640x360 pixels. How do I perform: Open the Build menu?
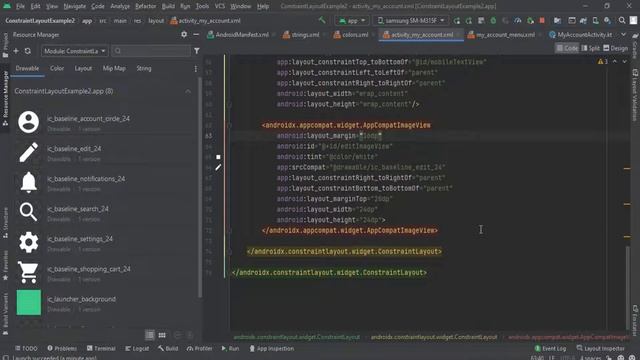168,6
